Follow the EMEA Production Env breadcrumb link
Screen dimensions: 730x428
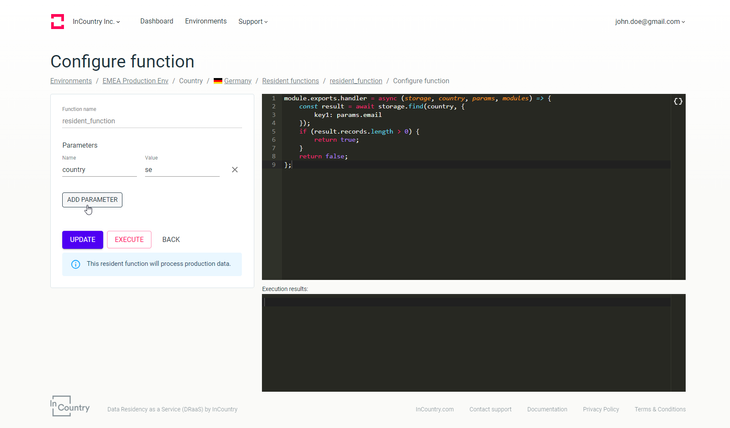point(135,81)
